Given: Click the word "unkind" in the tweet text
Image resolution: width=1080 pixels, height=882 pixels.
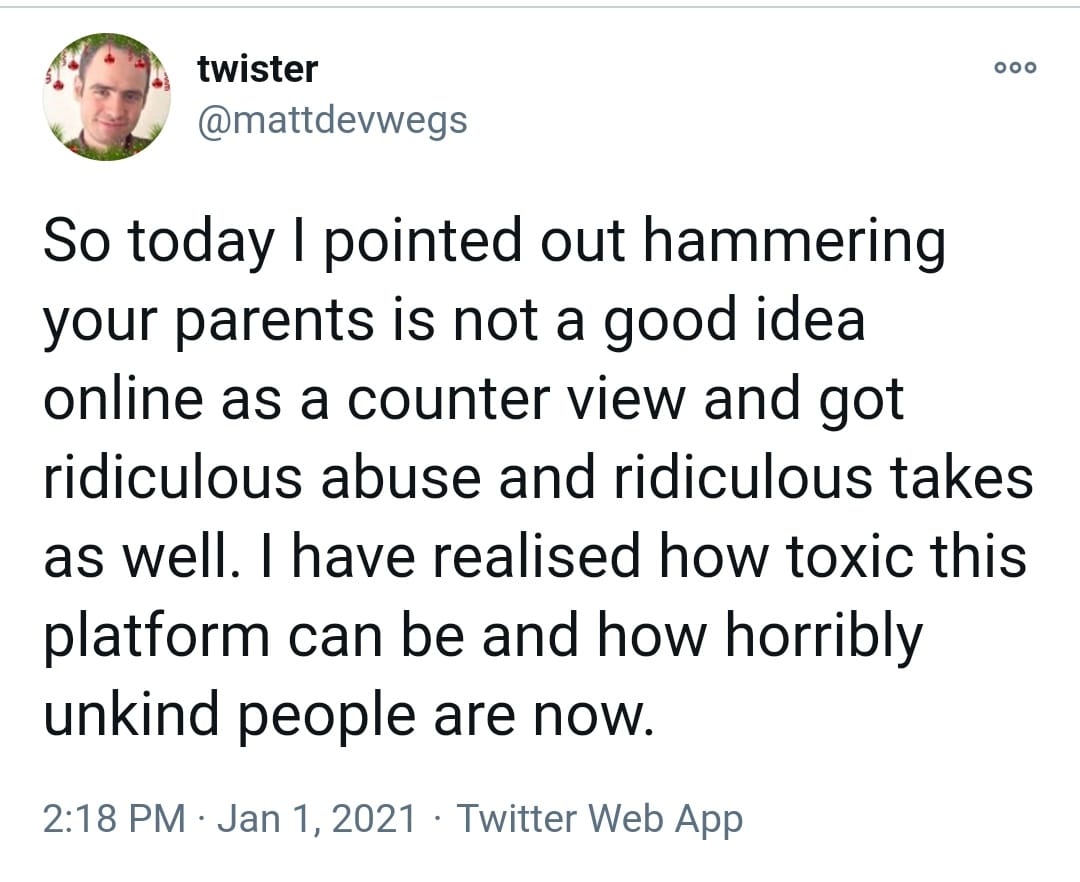Looking at the screenshot, I should (x=131, y=713).
